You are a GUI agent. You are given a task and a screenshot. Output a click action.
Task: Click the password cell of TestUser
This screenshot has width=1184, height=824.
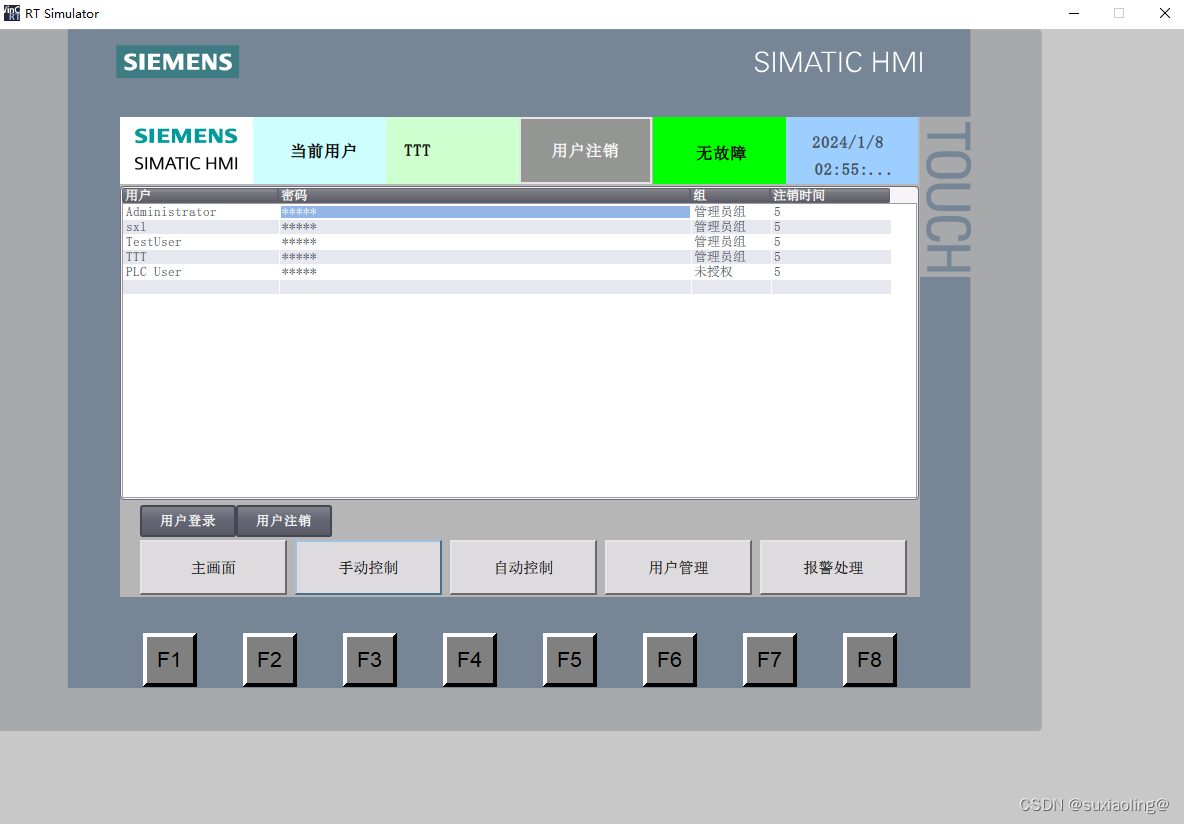click(x=485, y=242)
